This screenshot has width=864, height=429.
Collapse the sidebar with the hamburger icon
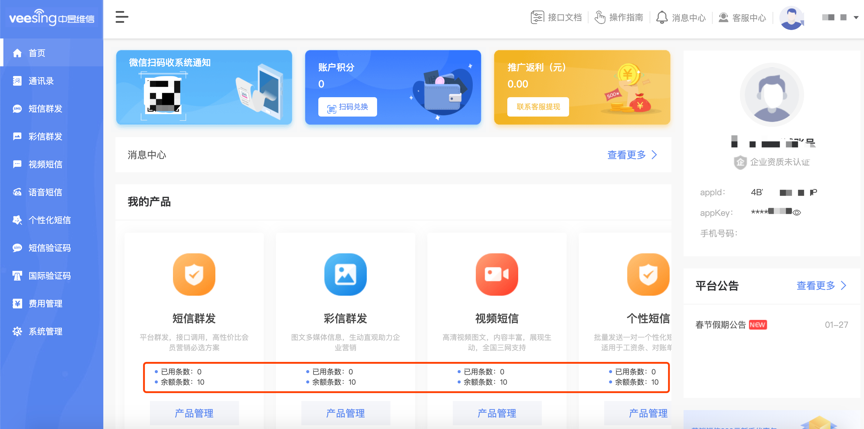[122, 17]
